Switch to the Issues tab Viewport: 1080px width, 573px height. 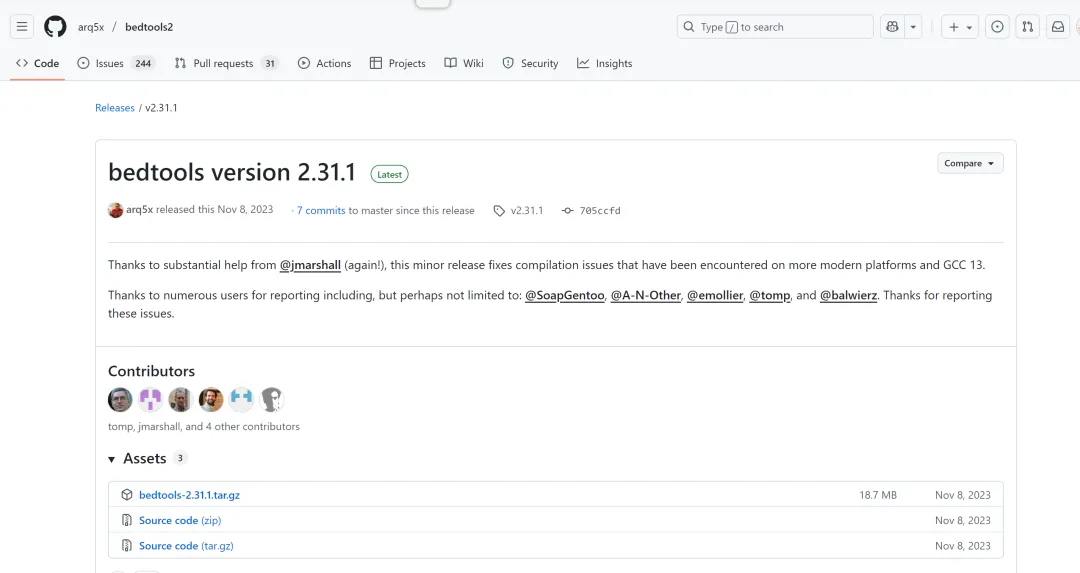point(116,63)
